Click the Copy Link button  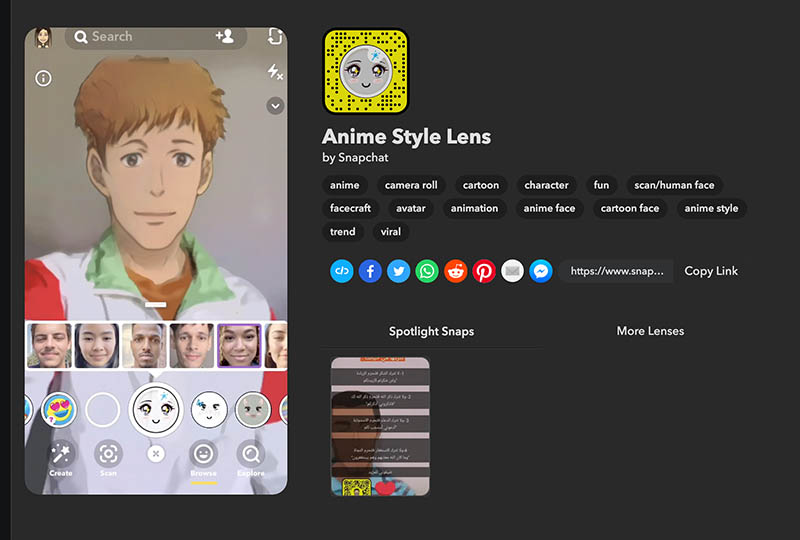(x=711, y=271)
